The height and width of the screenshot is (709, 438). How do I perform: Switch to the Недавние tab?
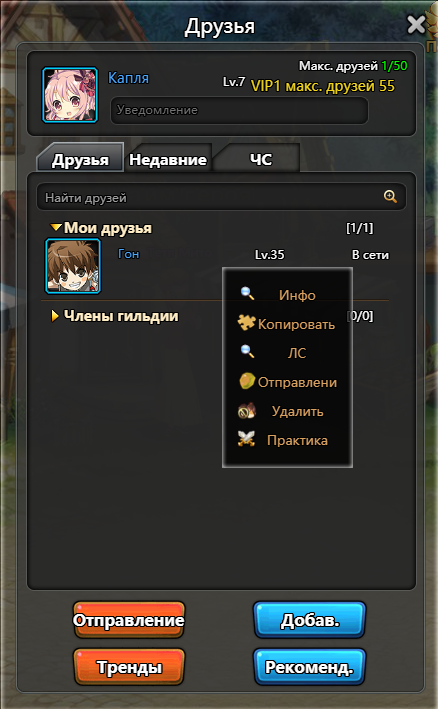[x=168, y=159]
